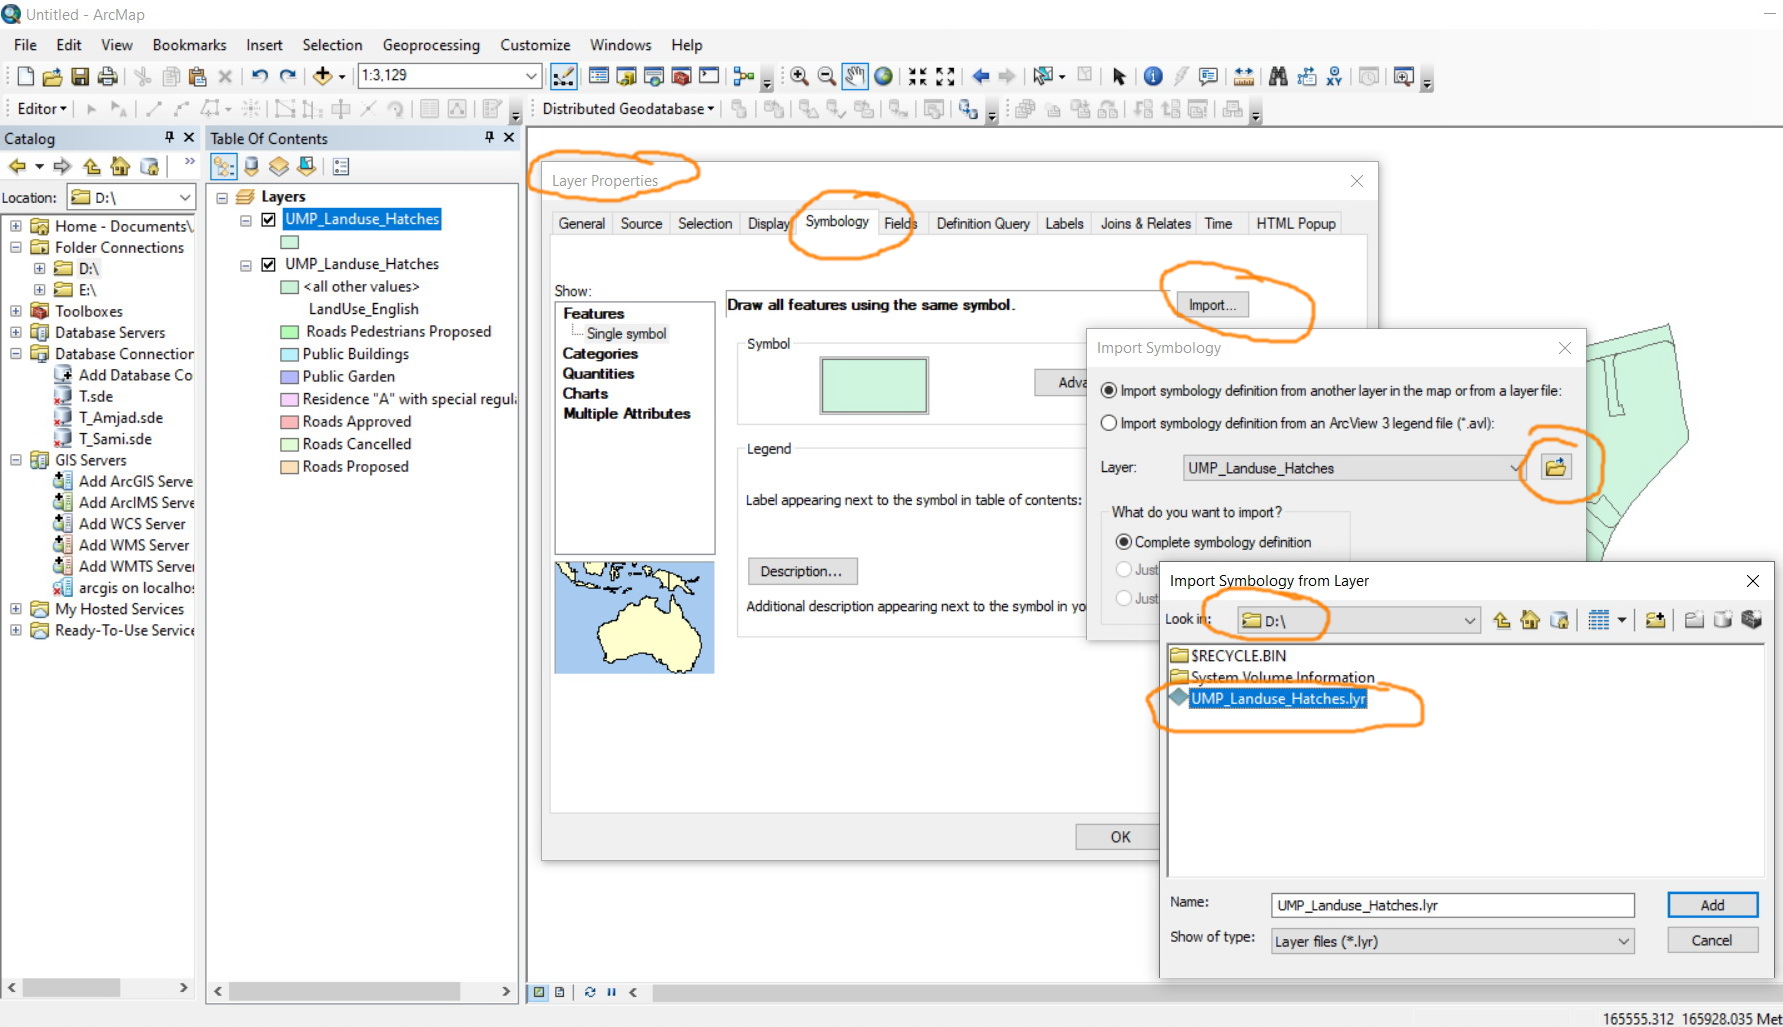Click the Full Extent globe icon
The width and height of the screenshot is (1783, 1027).
pos(883,76)
